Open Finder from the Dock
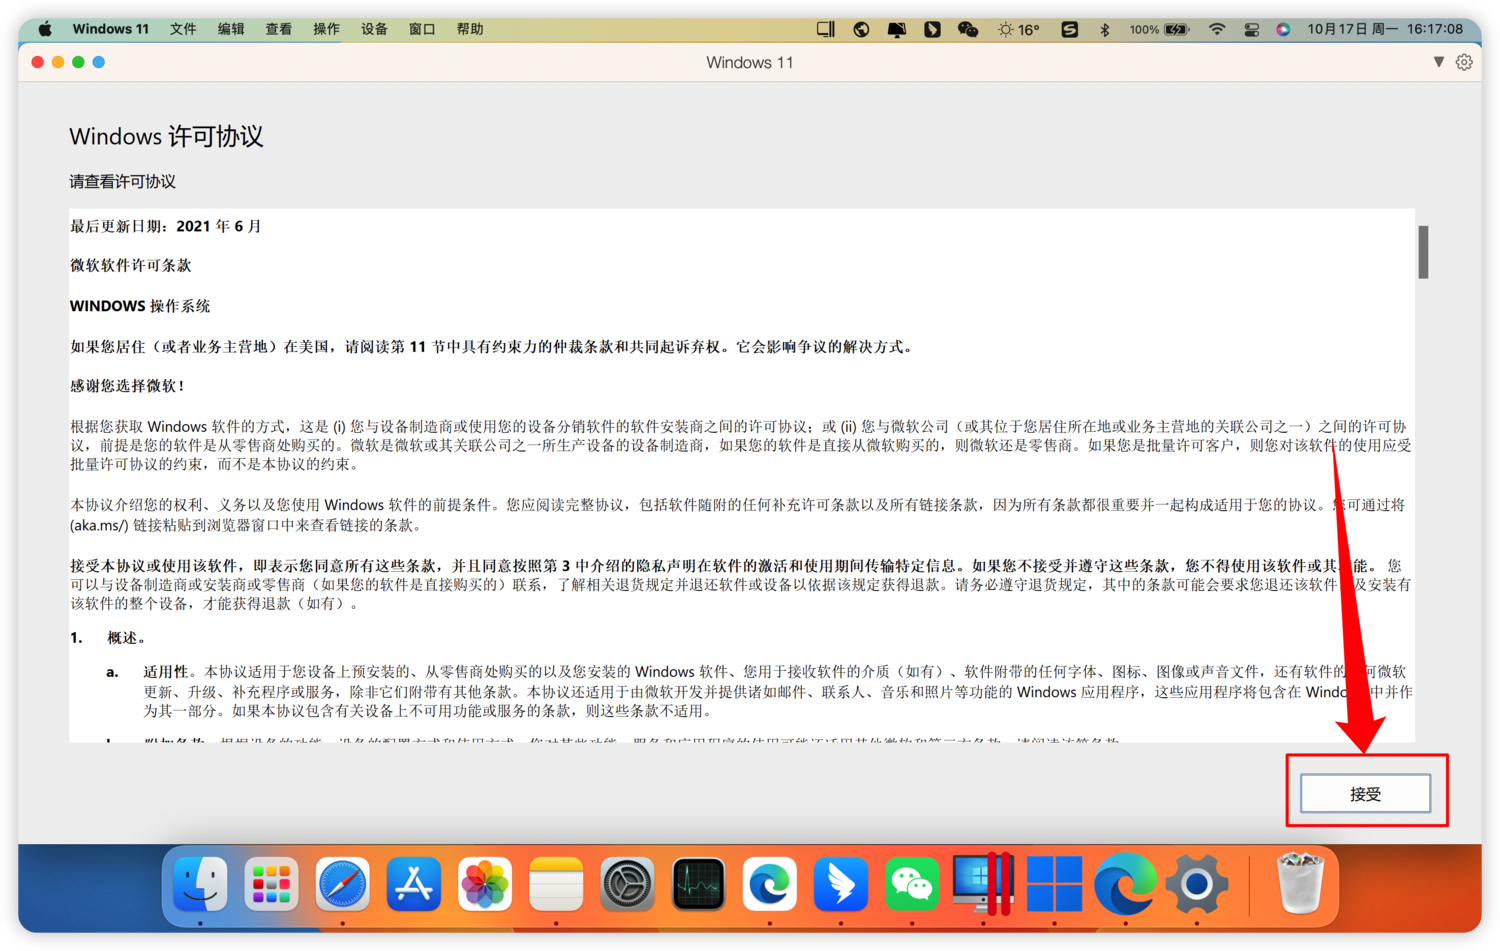This screenshot has width=1500, height=951. pos(200,884)
